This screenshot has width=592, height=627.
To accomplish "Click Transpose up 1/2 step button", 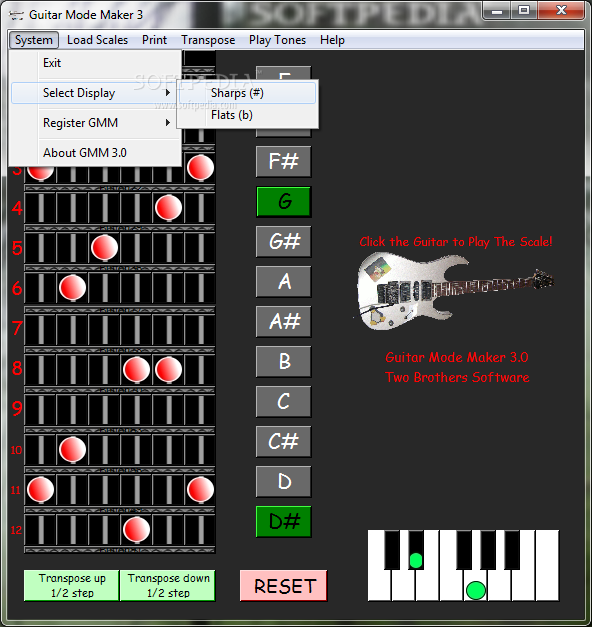I will coord(72,585).
